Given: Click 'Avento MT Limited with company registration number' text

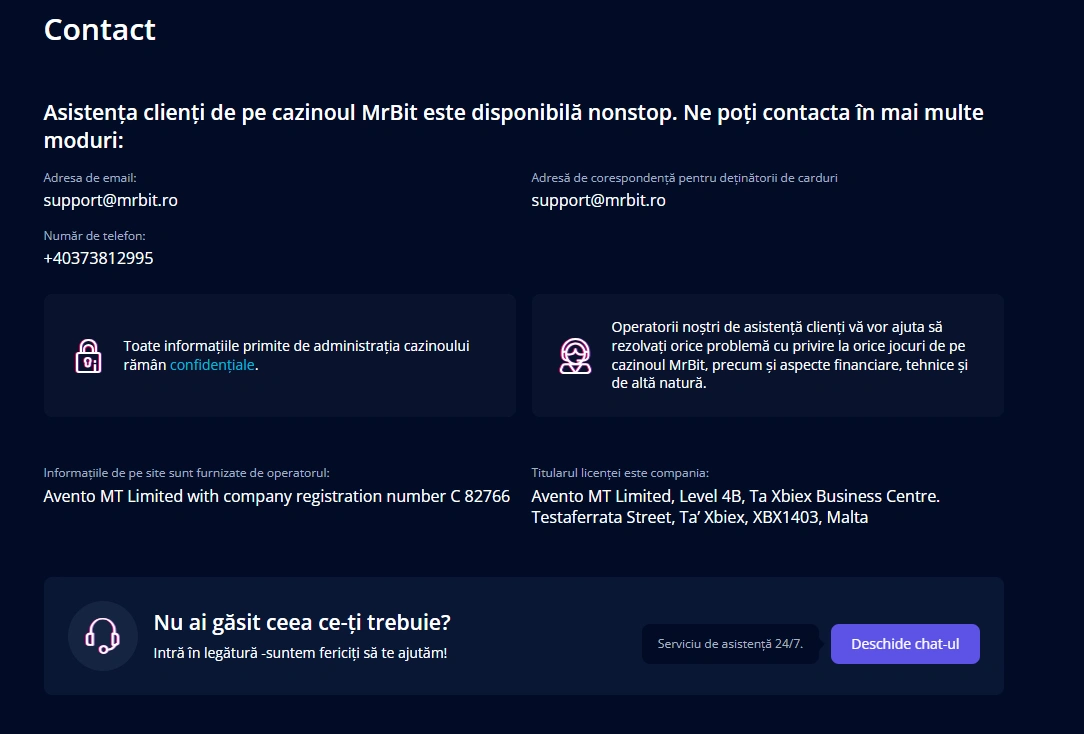Looking at the screenshot, I should [277, 496].
